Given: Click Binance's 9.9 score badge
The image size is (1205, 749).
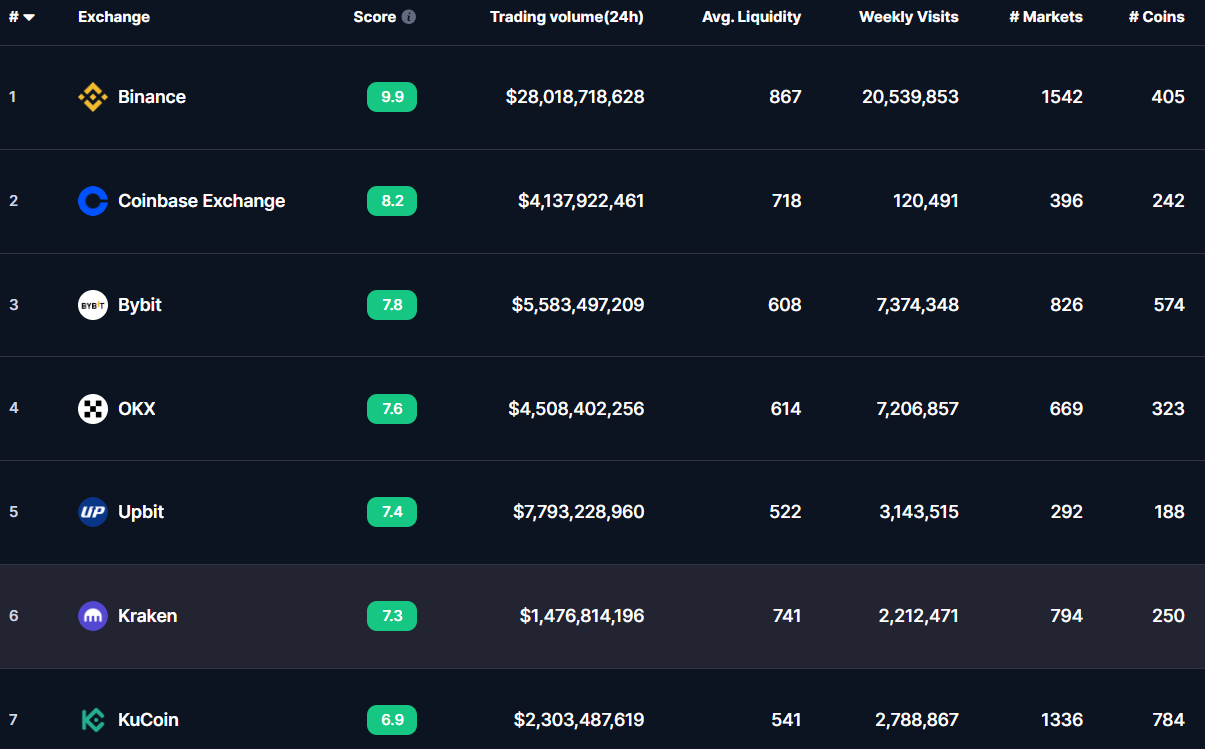Looking at the screenshot, I should (x=392, y=97).
